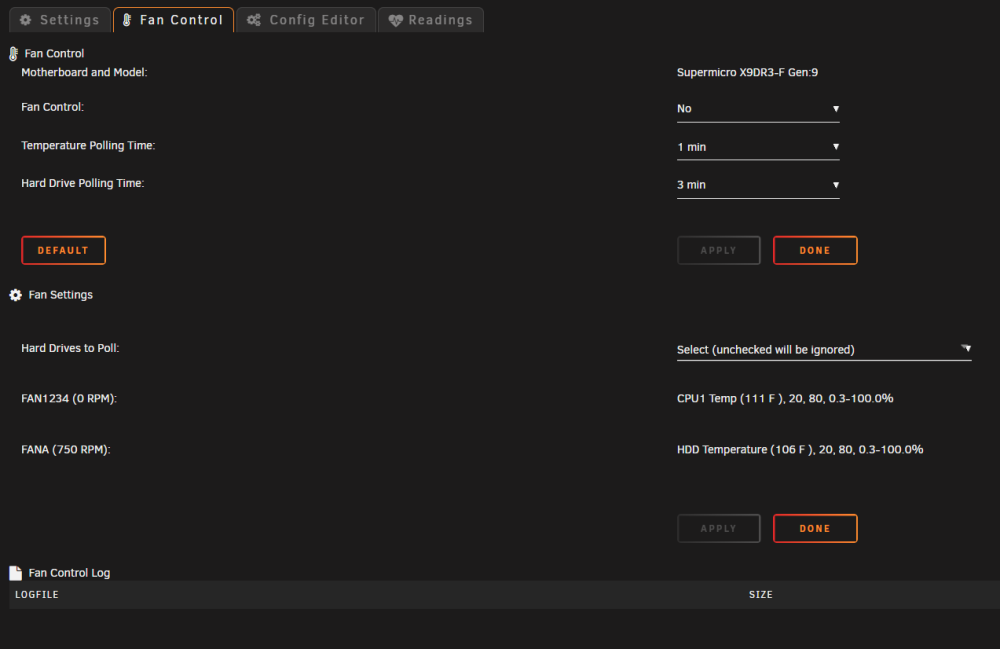Click the document icon beside Fan Control Log
The width and height of the screenshot is (1000, 649).
(16, 573)
